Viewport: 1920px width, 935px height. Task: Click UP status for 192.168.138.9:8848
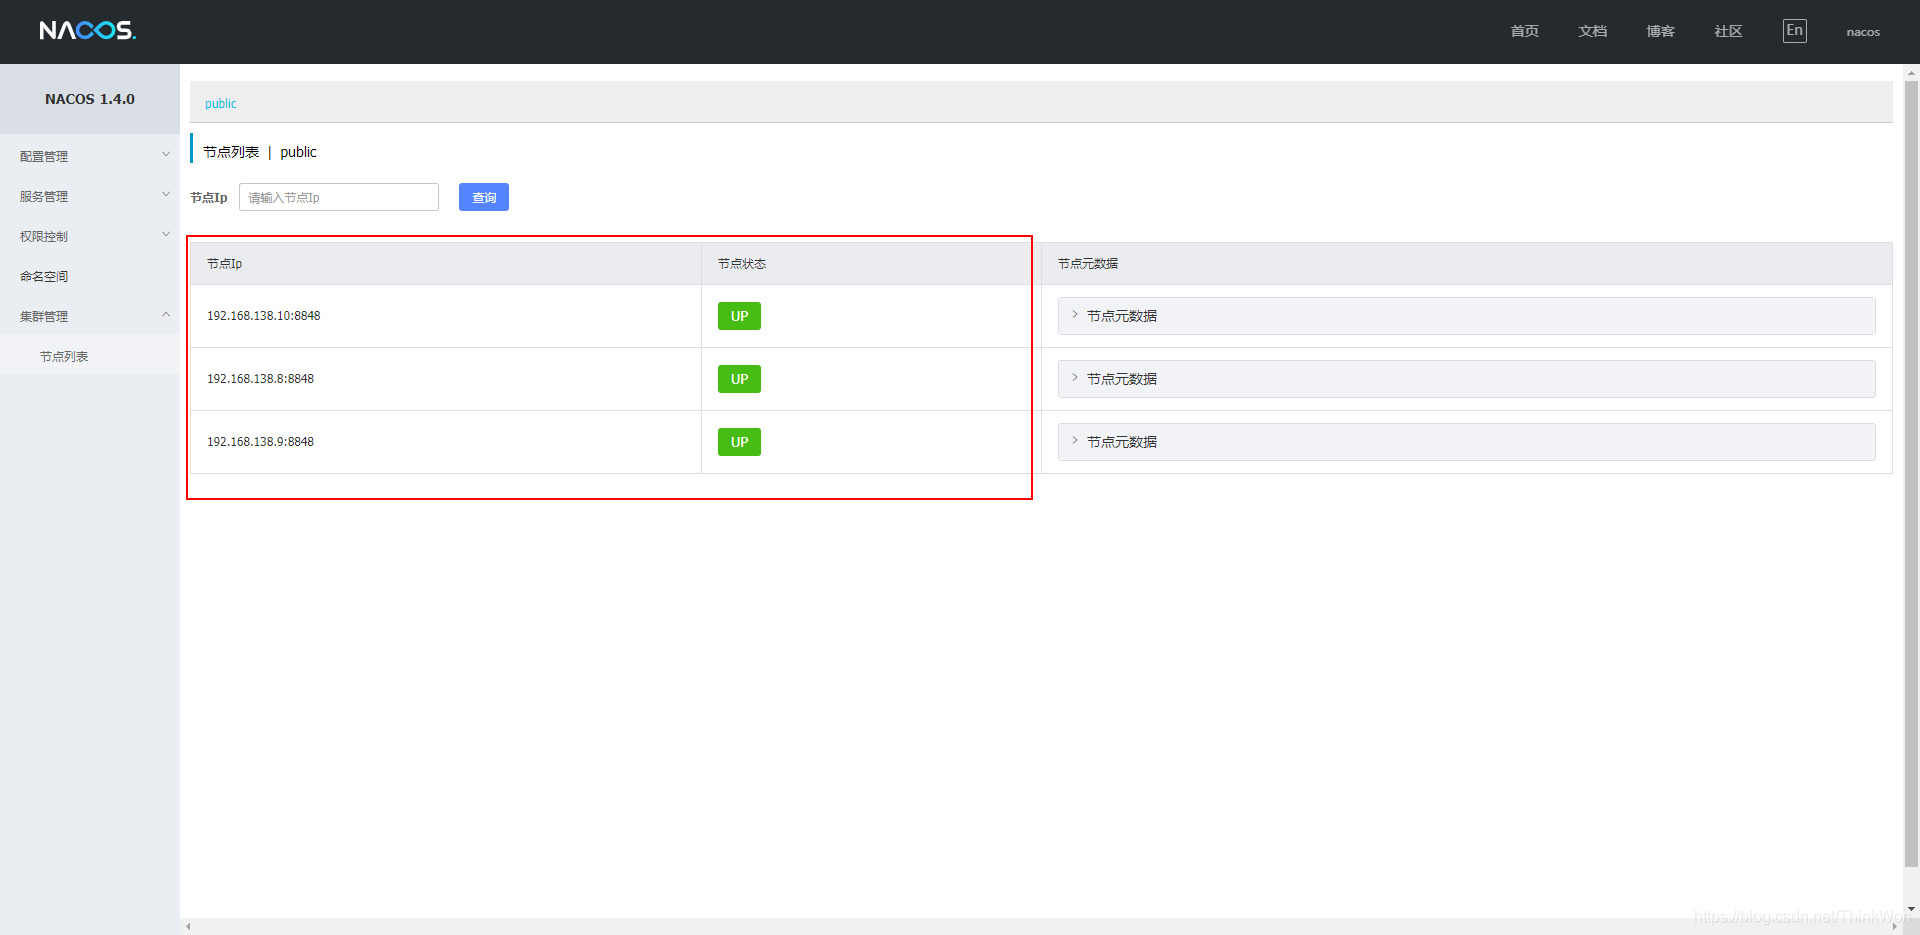pos(739,442)
